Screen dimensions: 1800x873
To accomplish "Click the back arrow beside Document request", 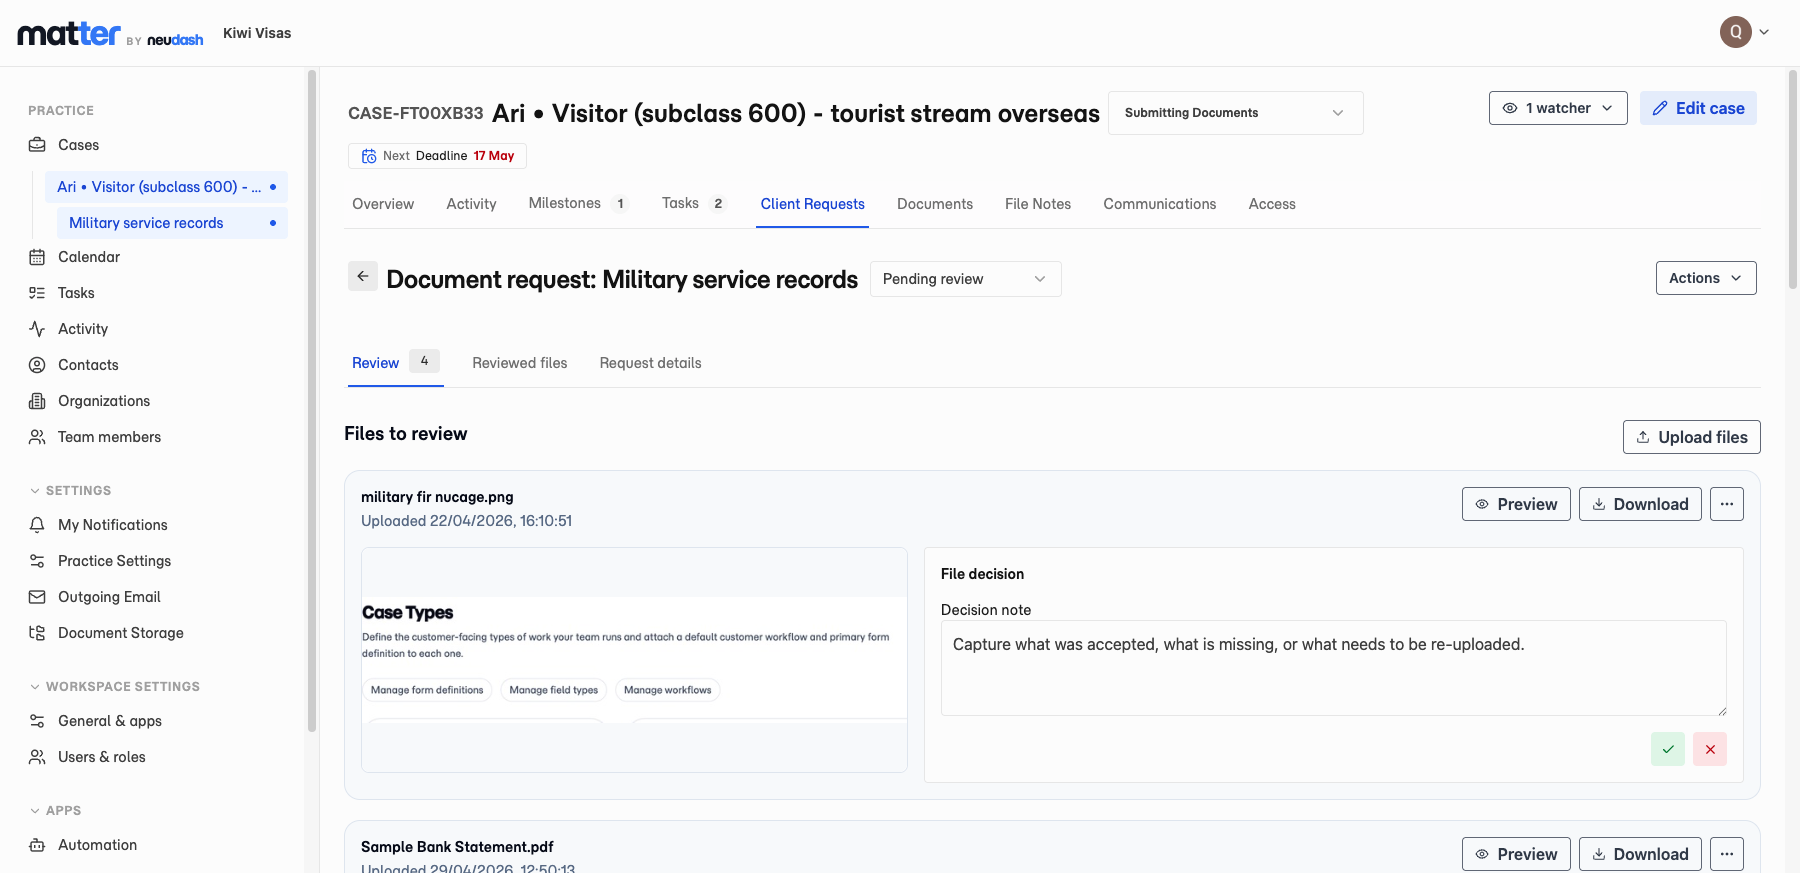I will [363, 276].
